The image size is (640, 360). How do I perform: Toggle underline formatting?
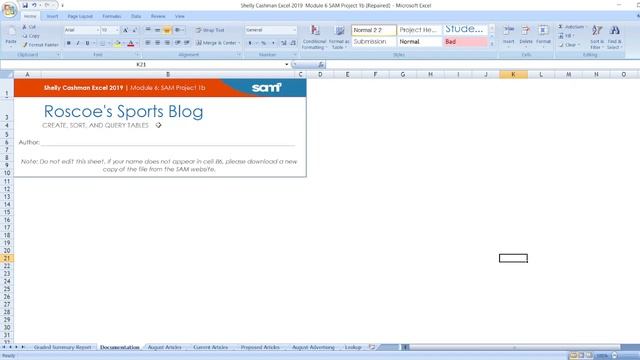coord(87,43)
